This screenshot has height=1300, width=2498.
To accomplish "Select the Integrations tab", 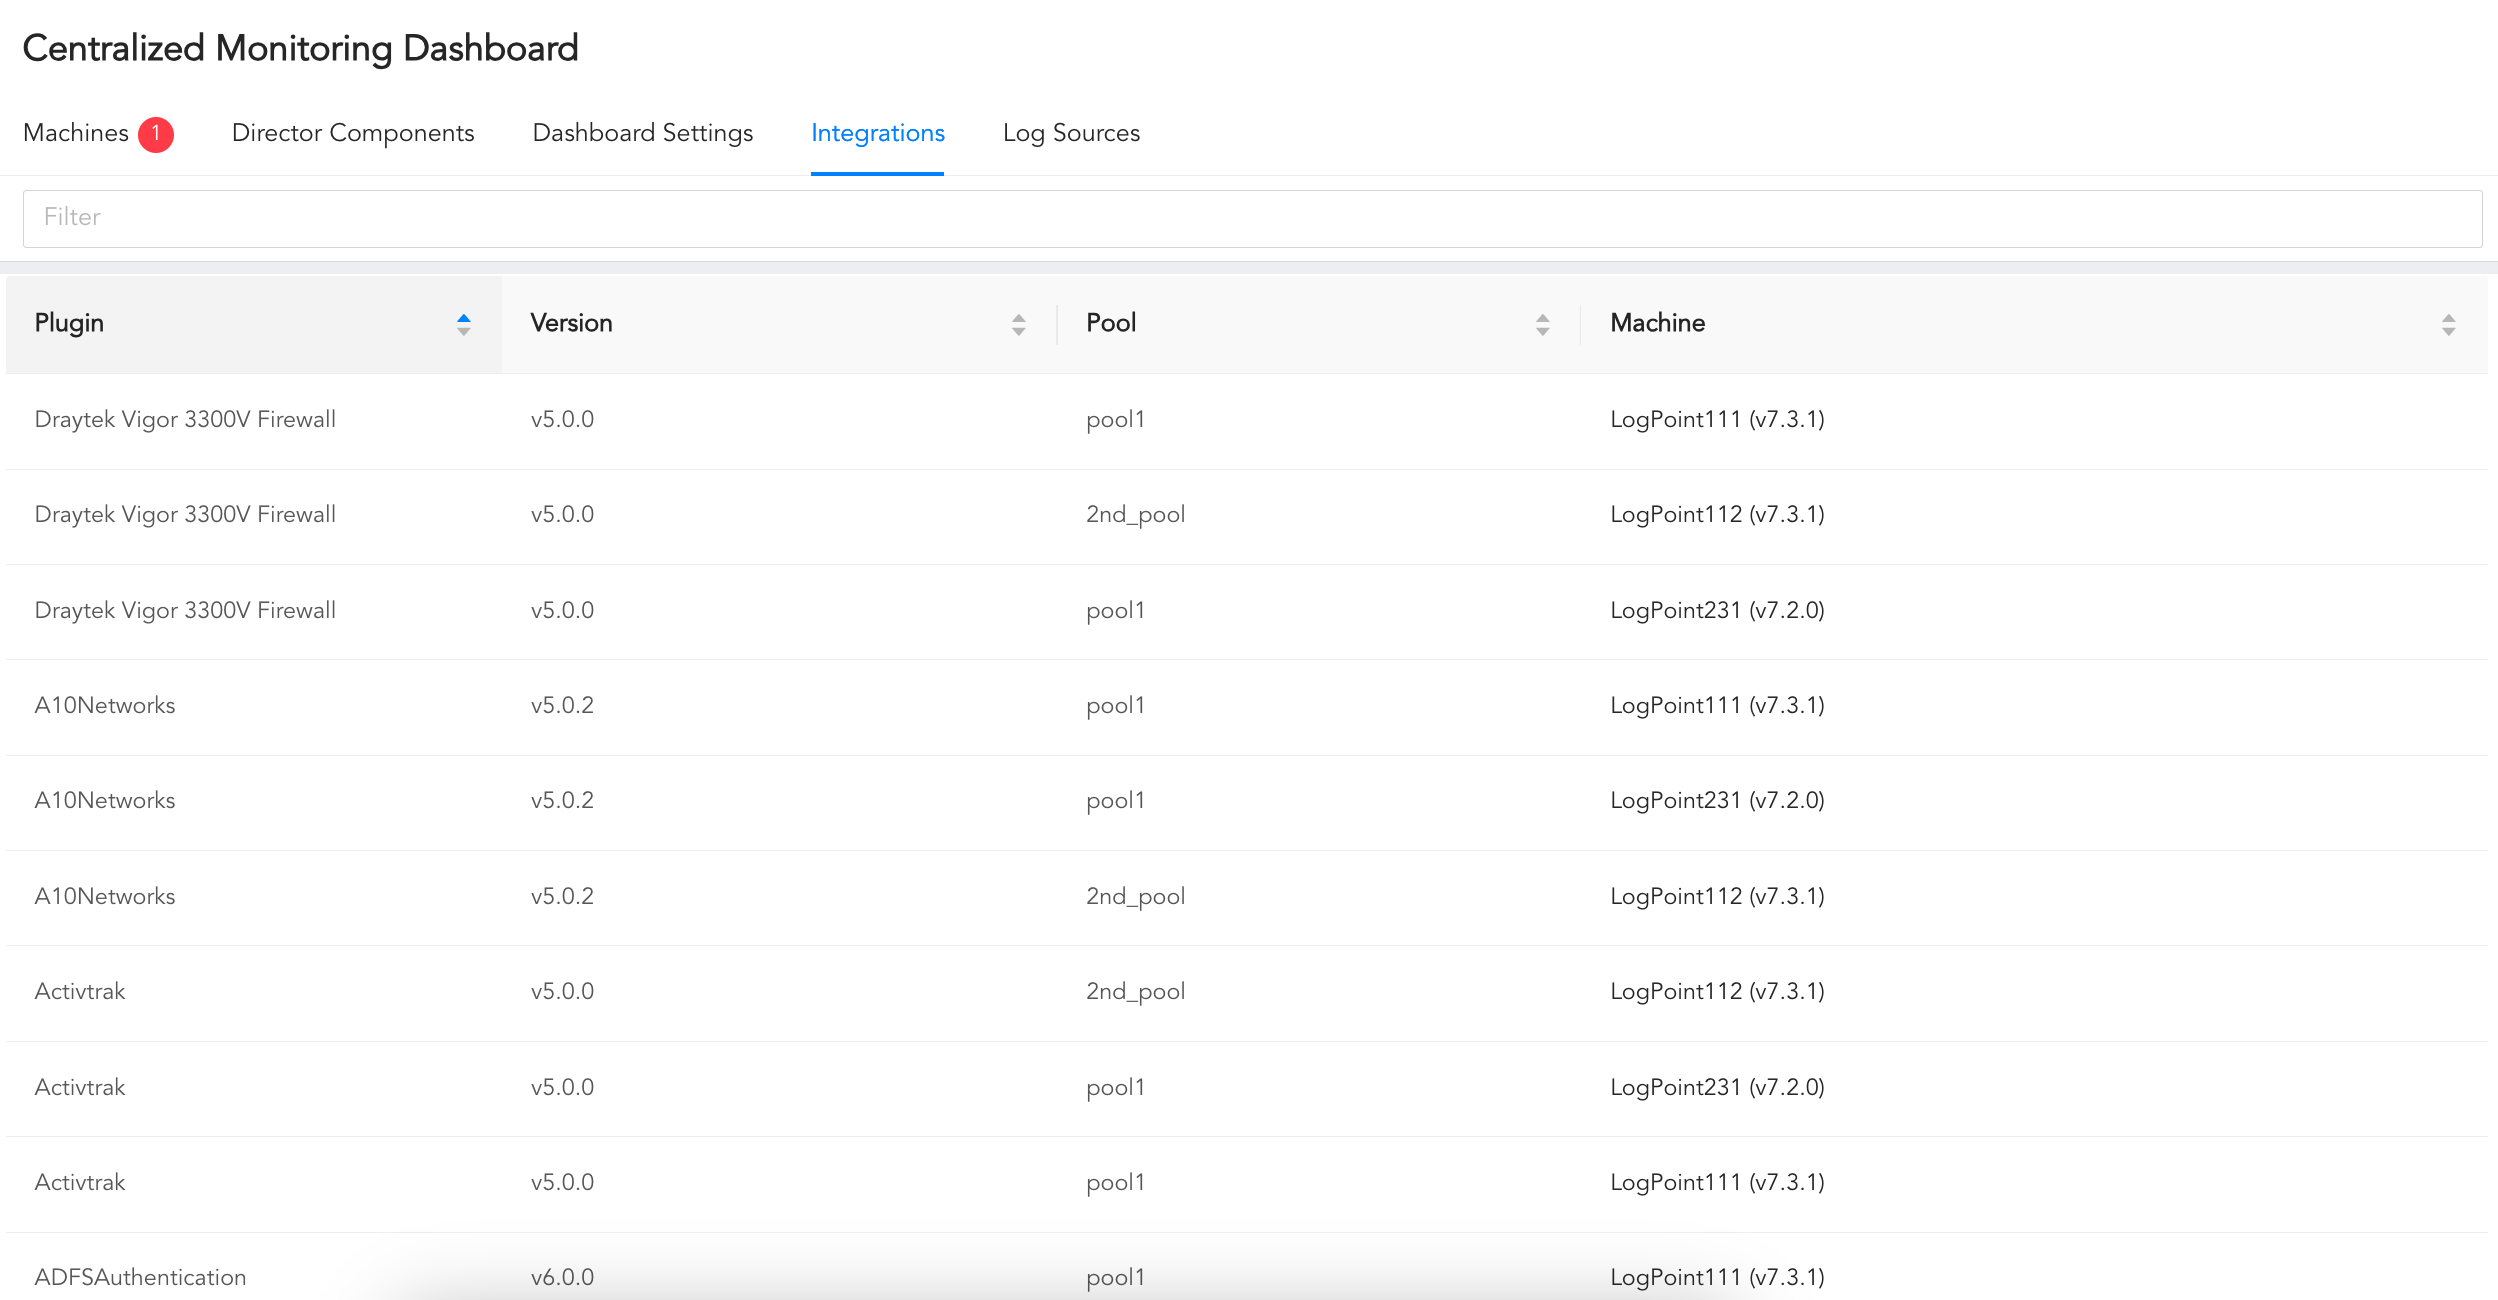I will [877, 133].
